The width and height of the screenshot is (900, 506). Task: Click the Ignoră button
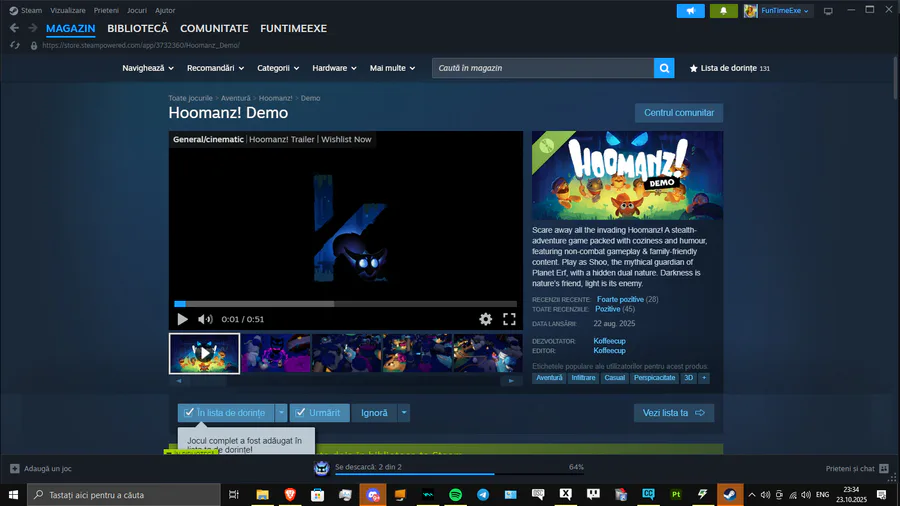(374, 412)
